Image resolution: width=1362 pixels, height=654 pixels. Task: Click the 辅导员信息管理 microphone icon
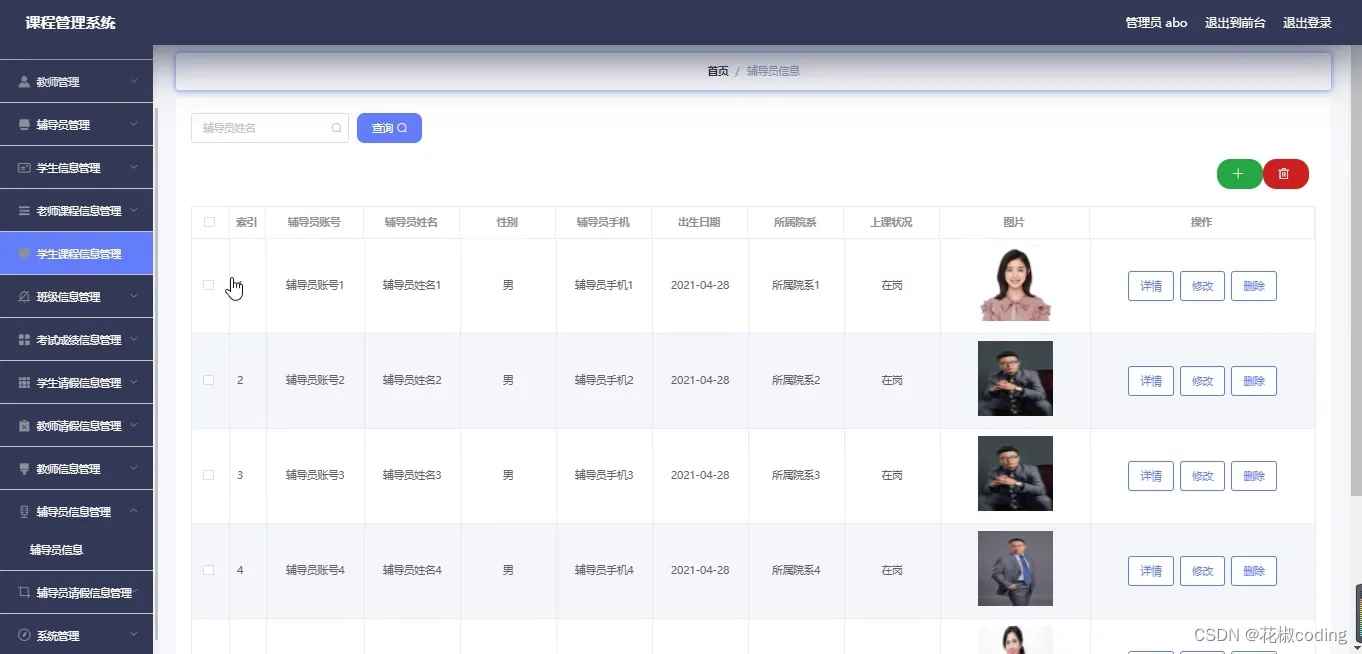click(24, 512)
